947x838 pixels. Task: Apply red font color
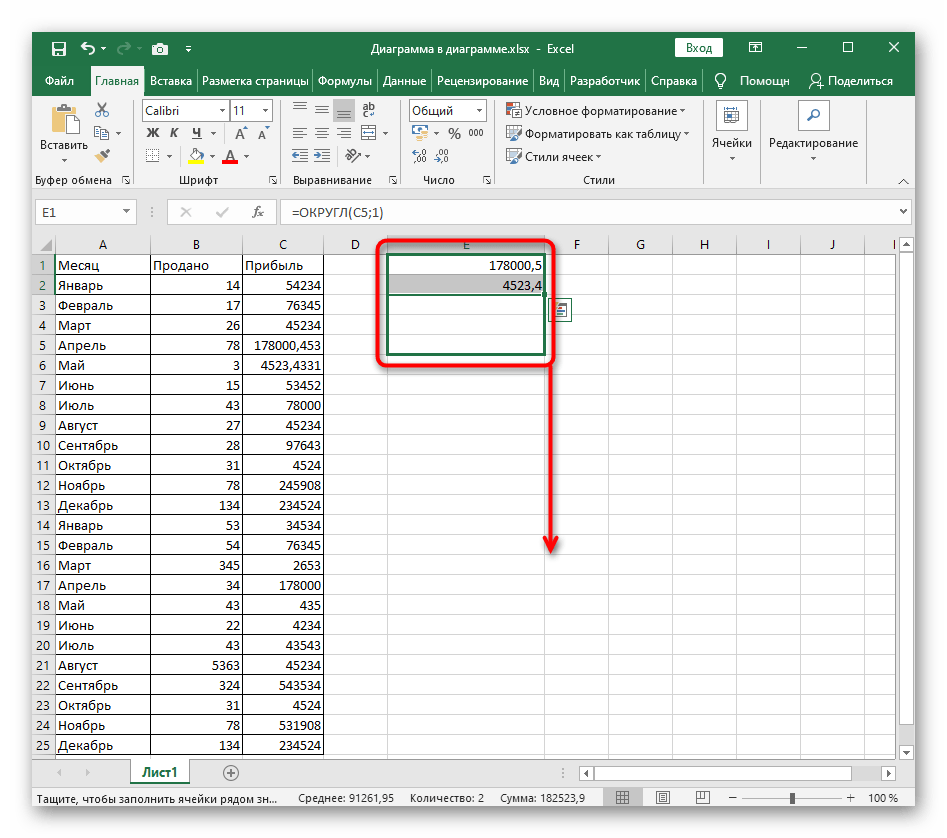(230, 156)
